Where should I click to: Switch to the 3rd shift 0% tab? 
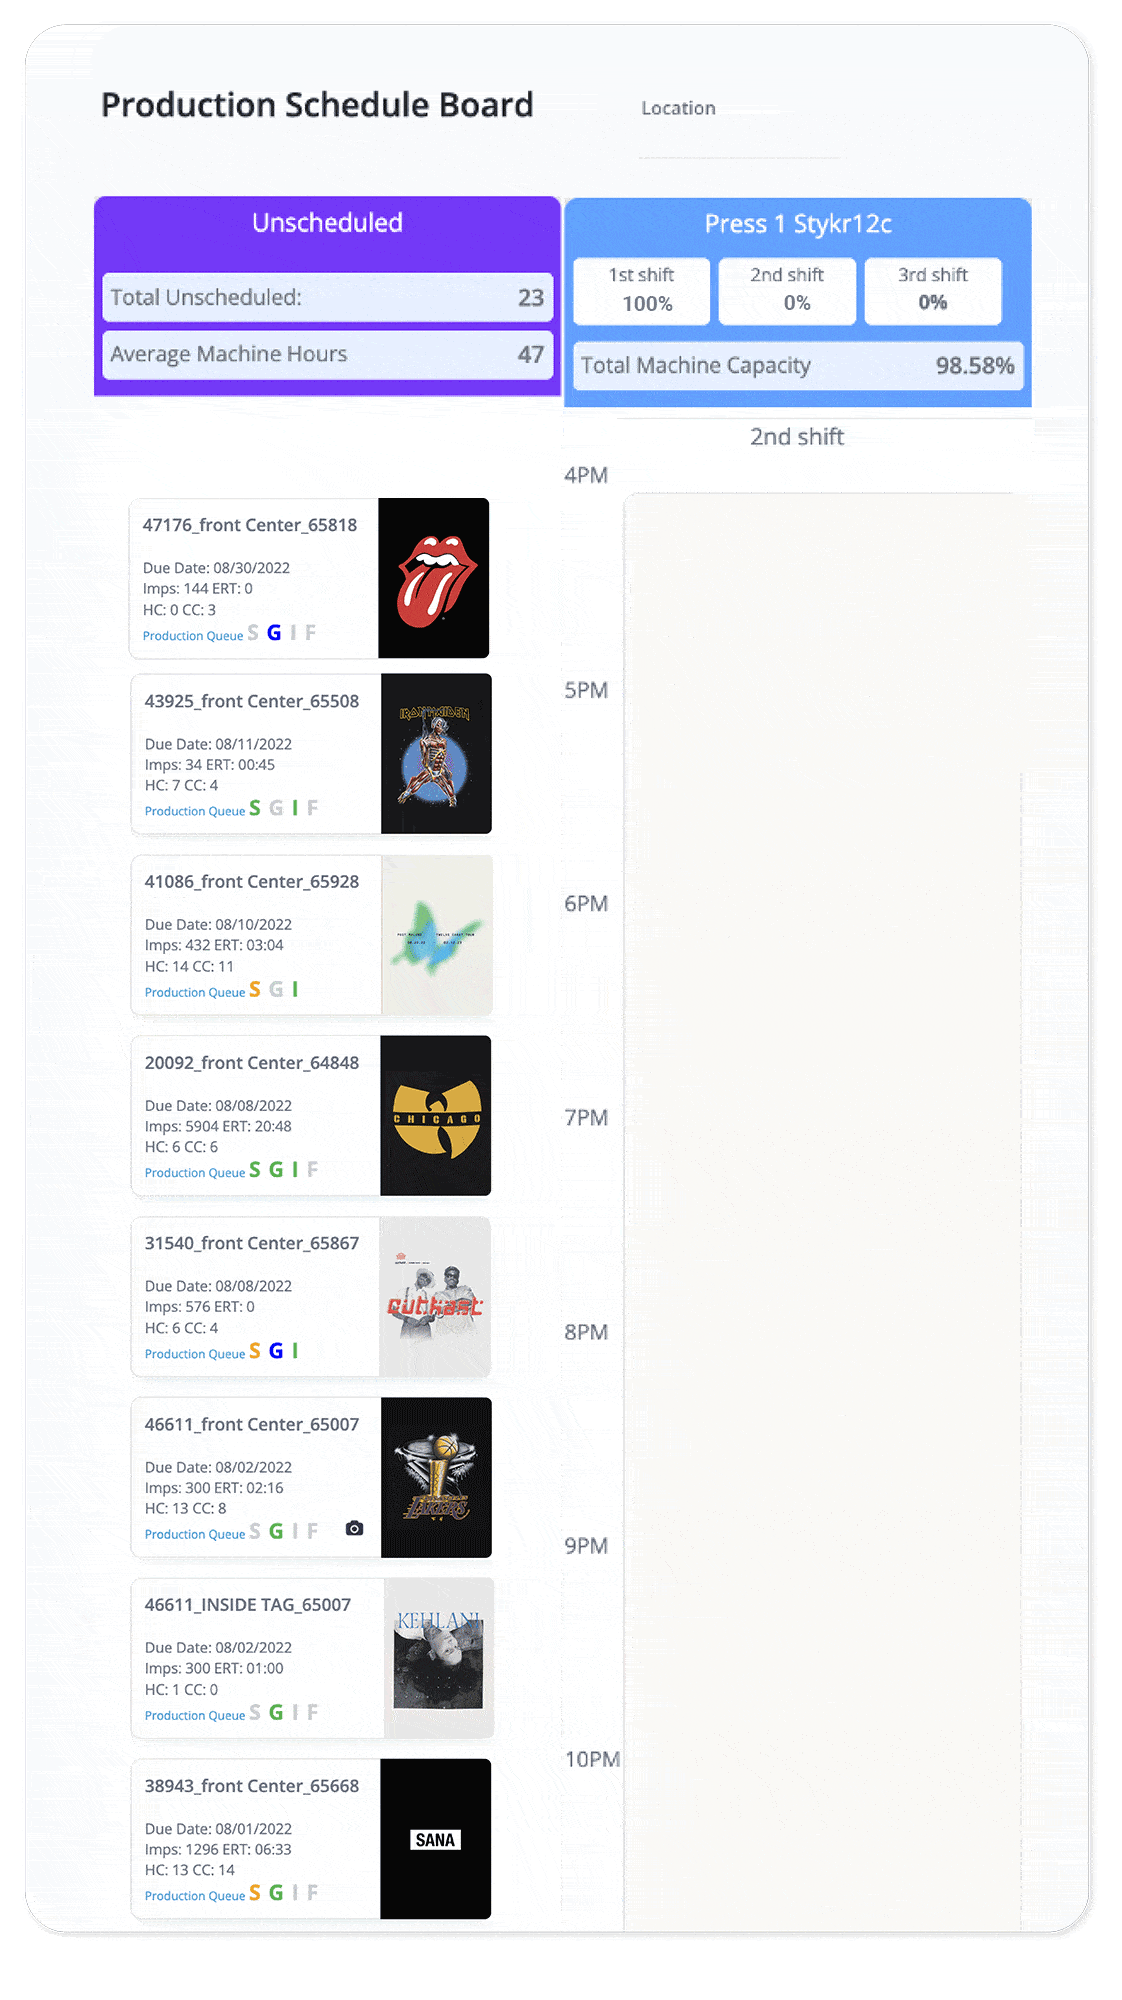[x=932, y=290]
